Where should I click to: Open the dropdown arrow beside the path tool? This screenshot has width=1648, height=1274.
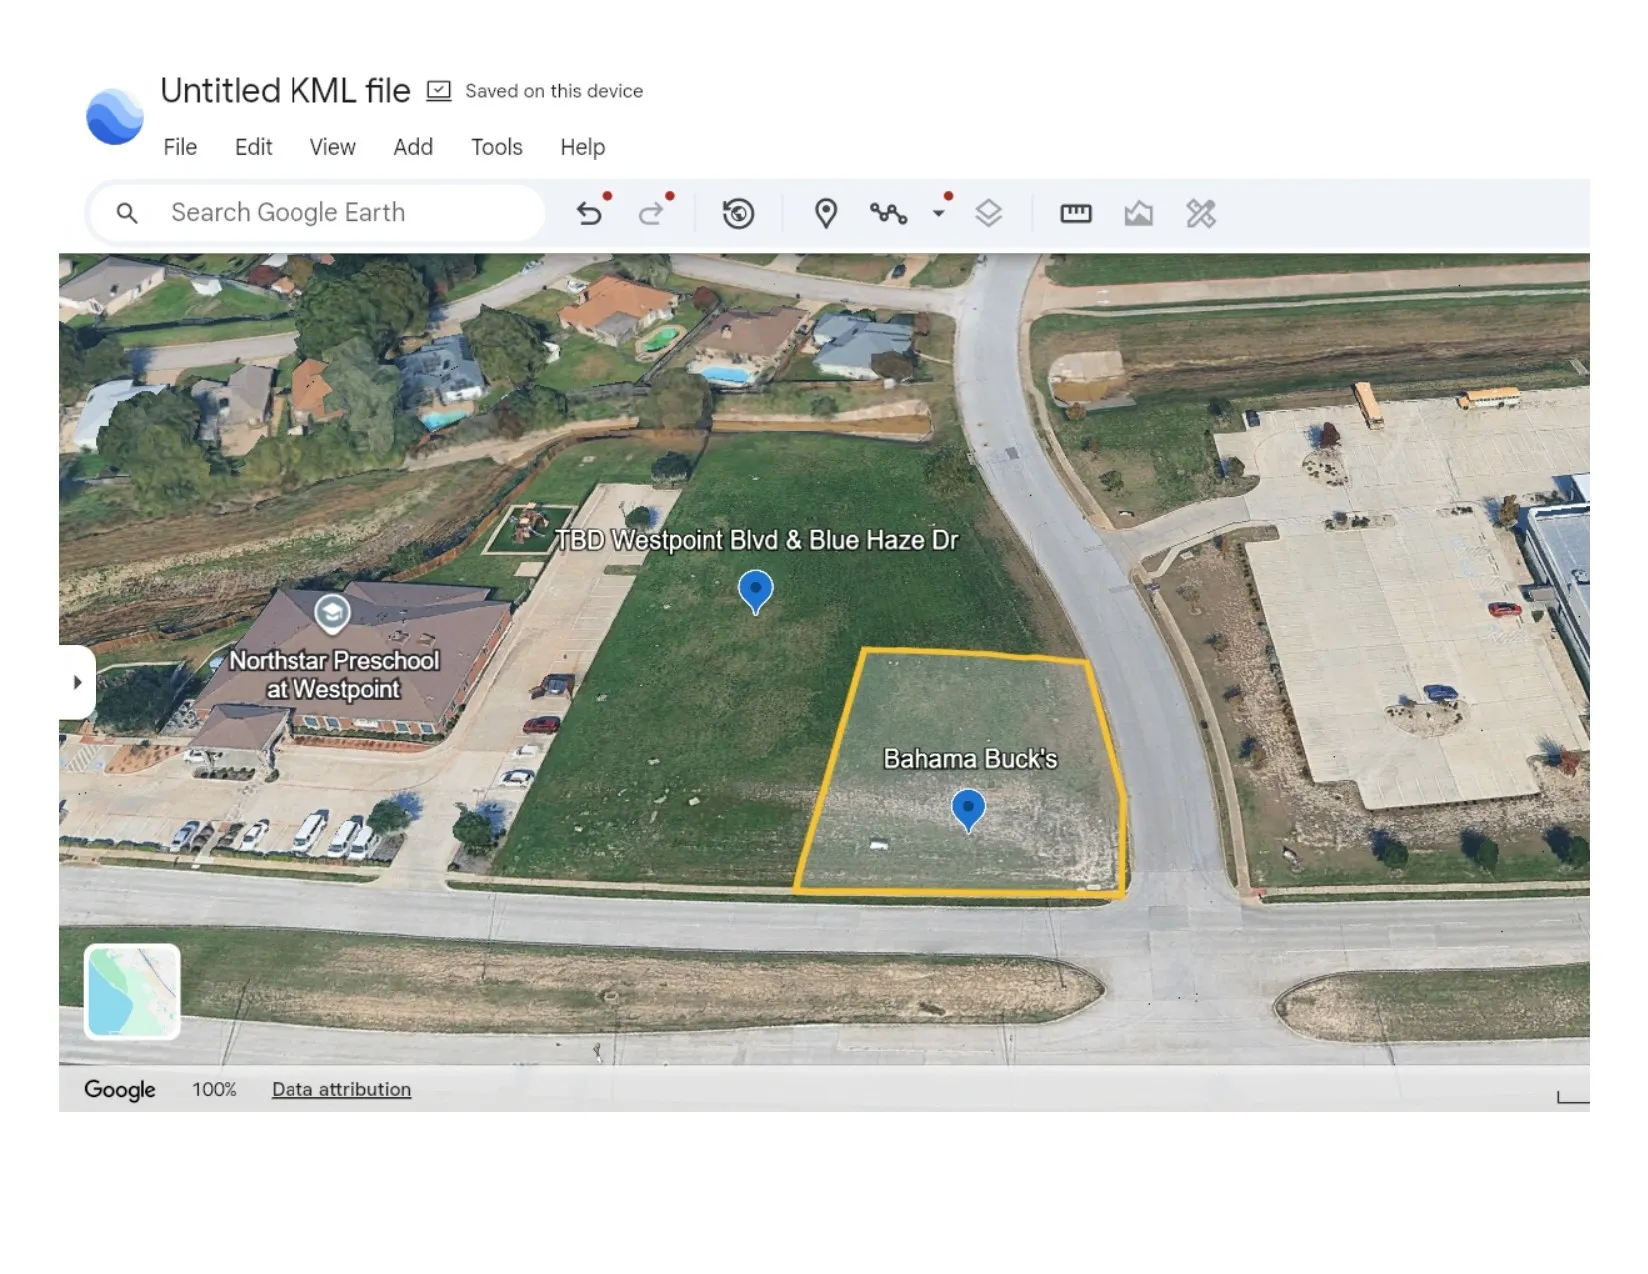(x=939, y=213)
